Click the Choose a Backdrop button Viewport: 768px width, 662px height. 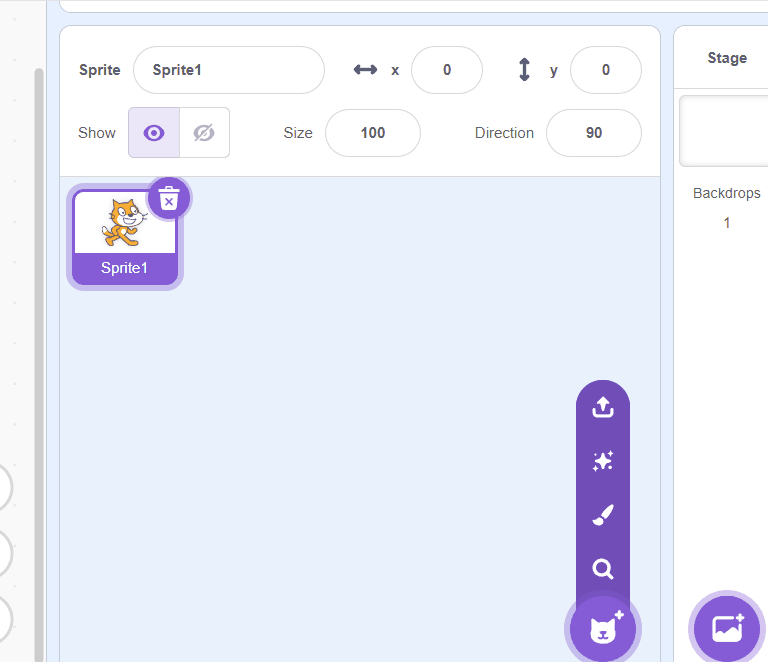pyautogui.click(x=727, y=628)
